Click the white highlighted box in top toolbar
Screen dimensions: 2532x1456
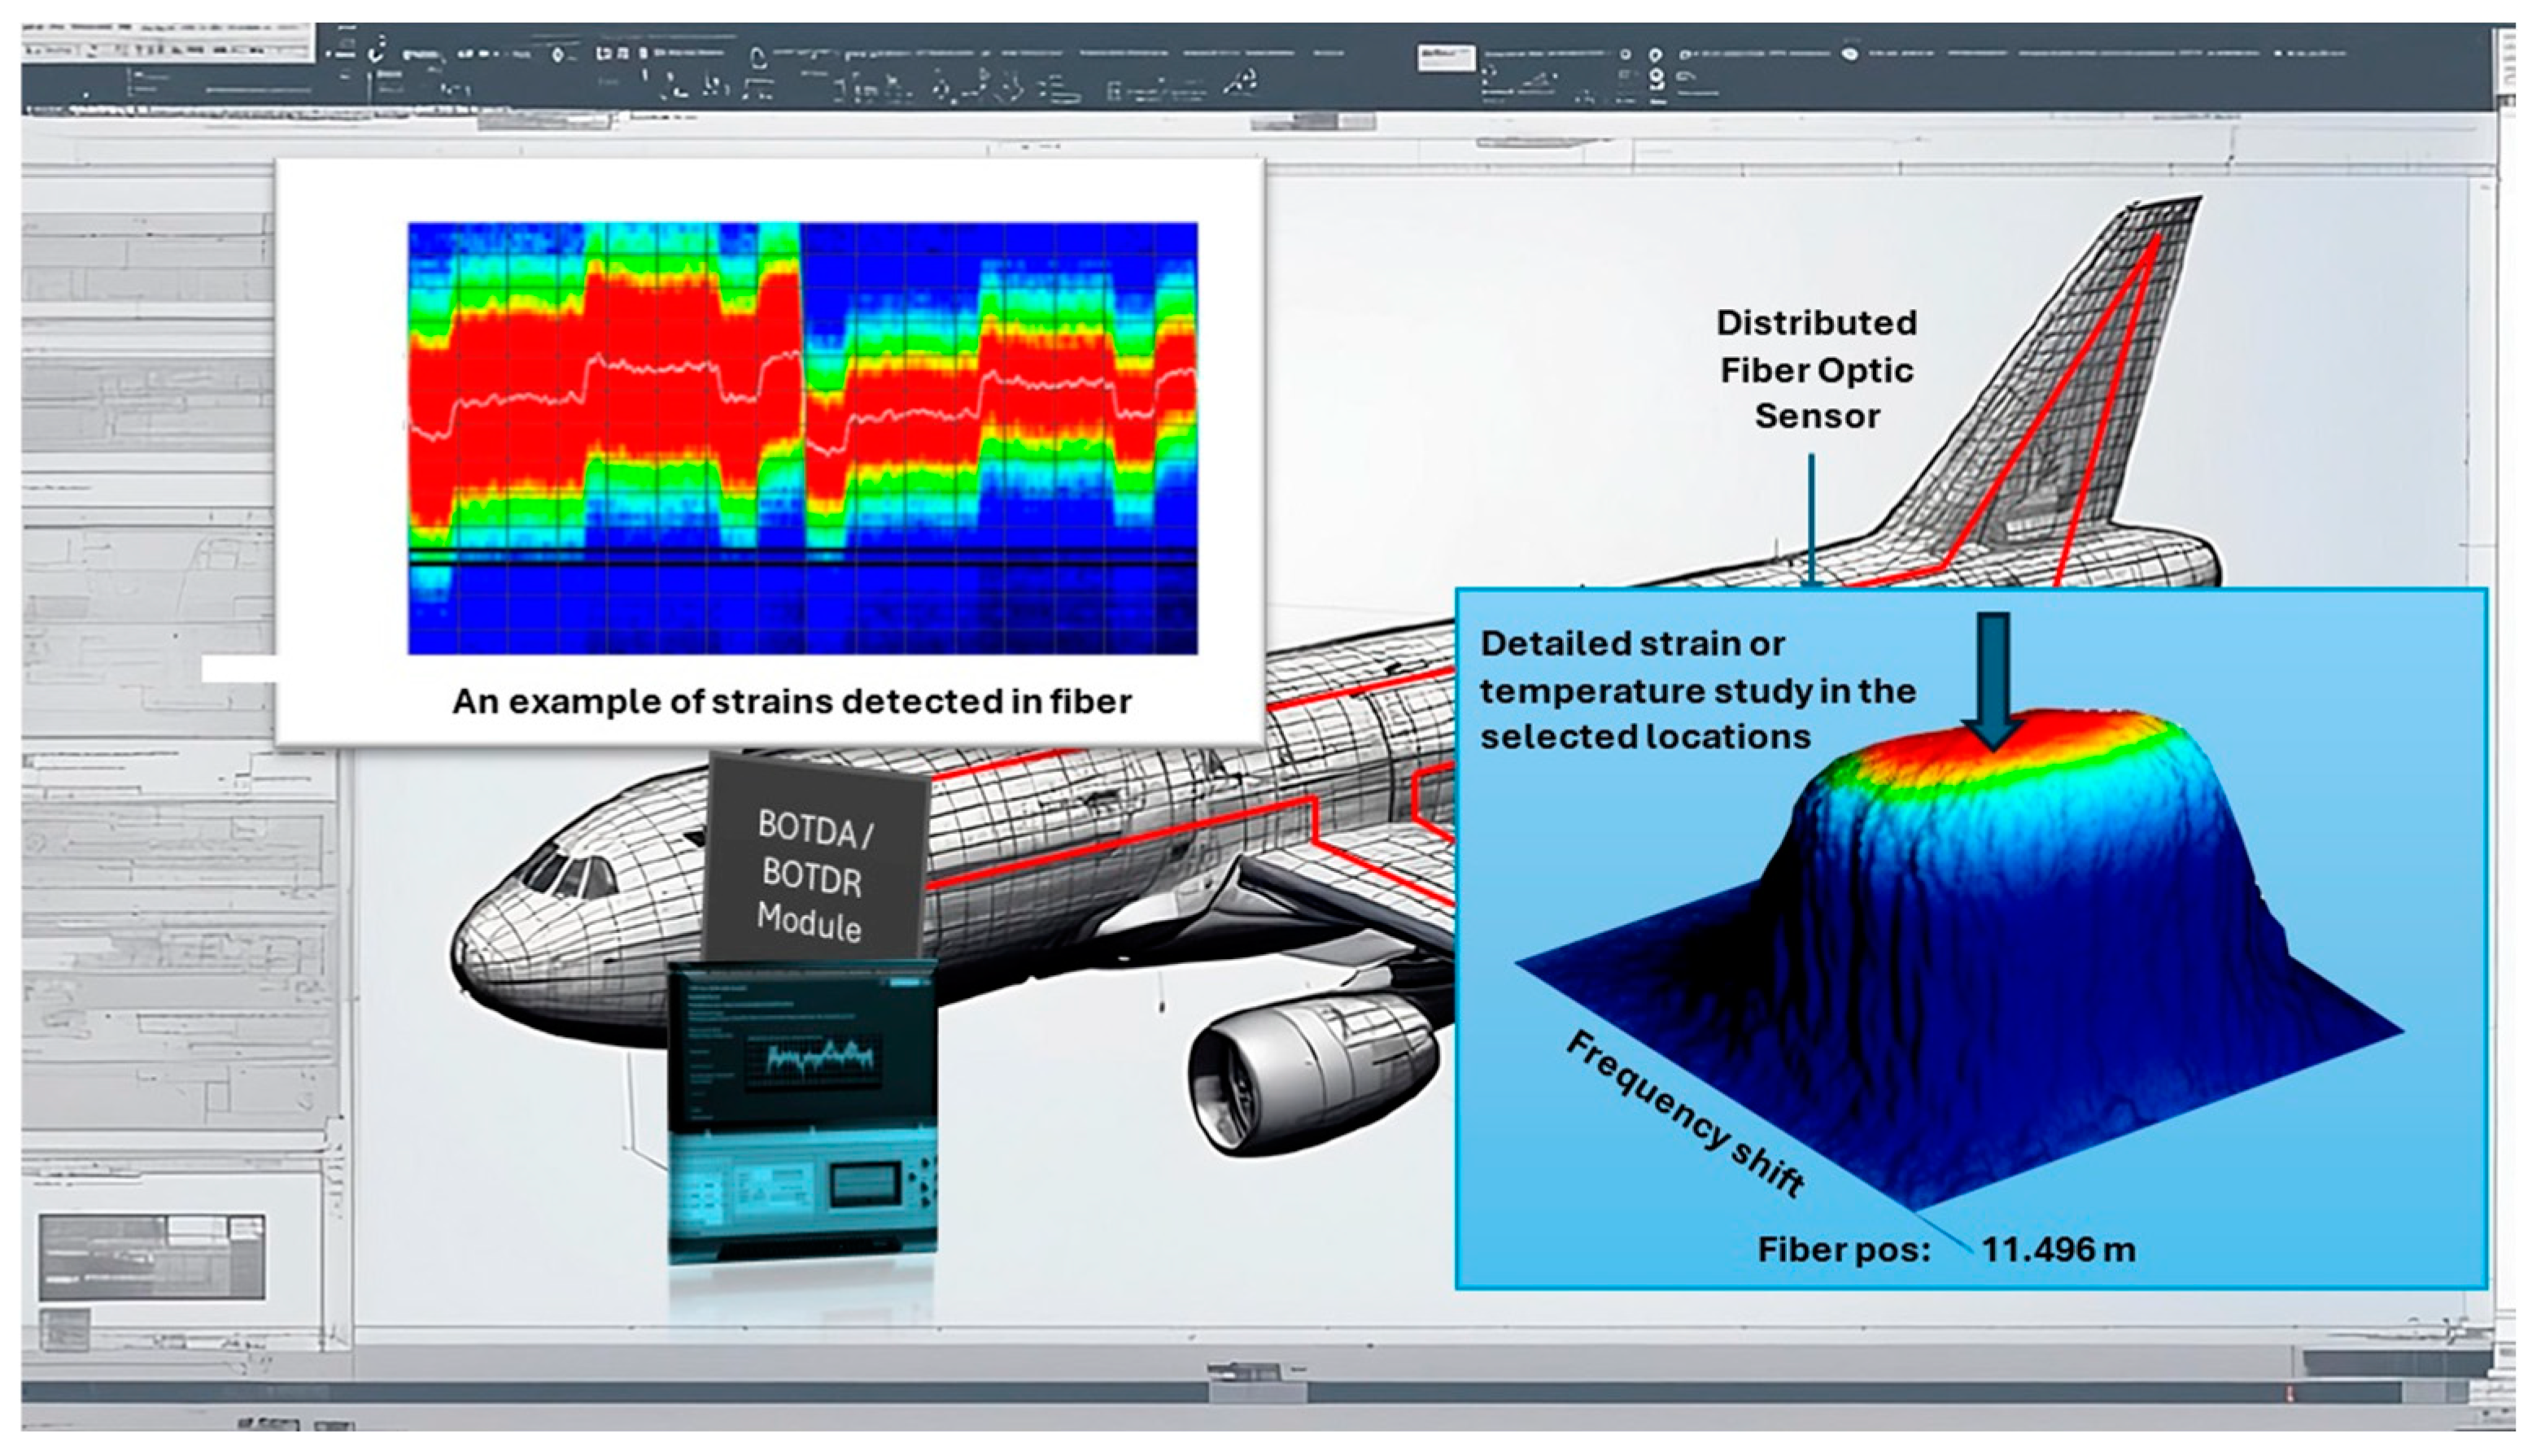(1446, 58)
